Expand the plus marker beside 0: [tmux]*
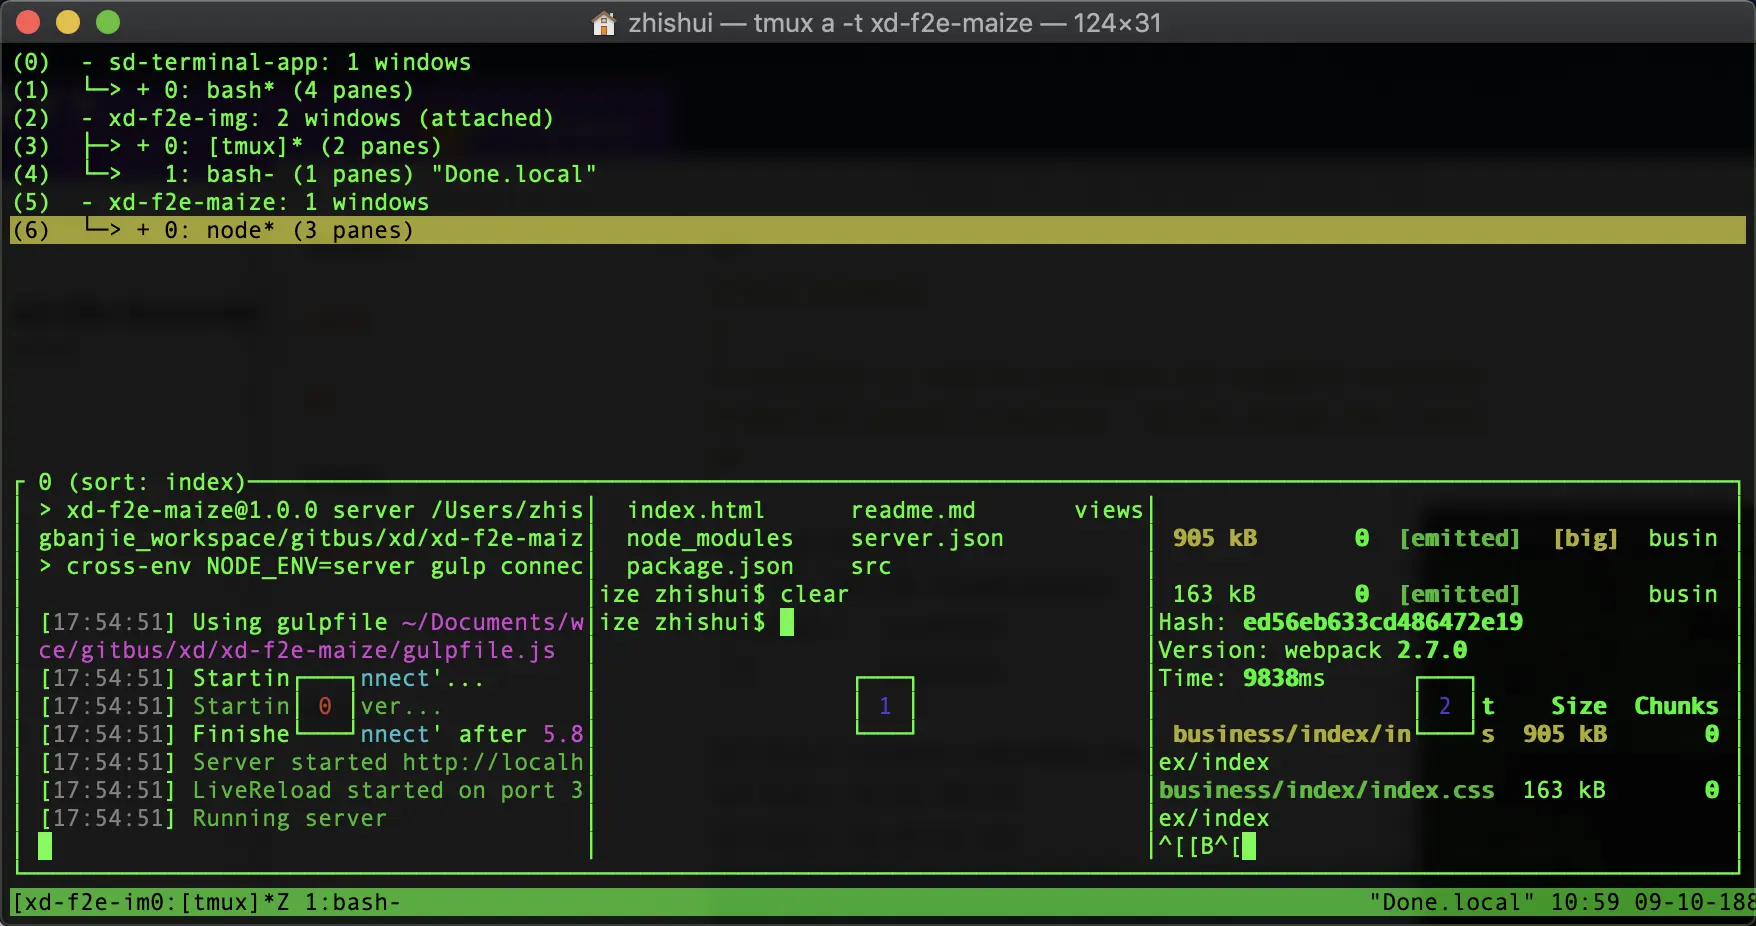 click(144, 146)
